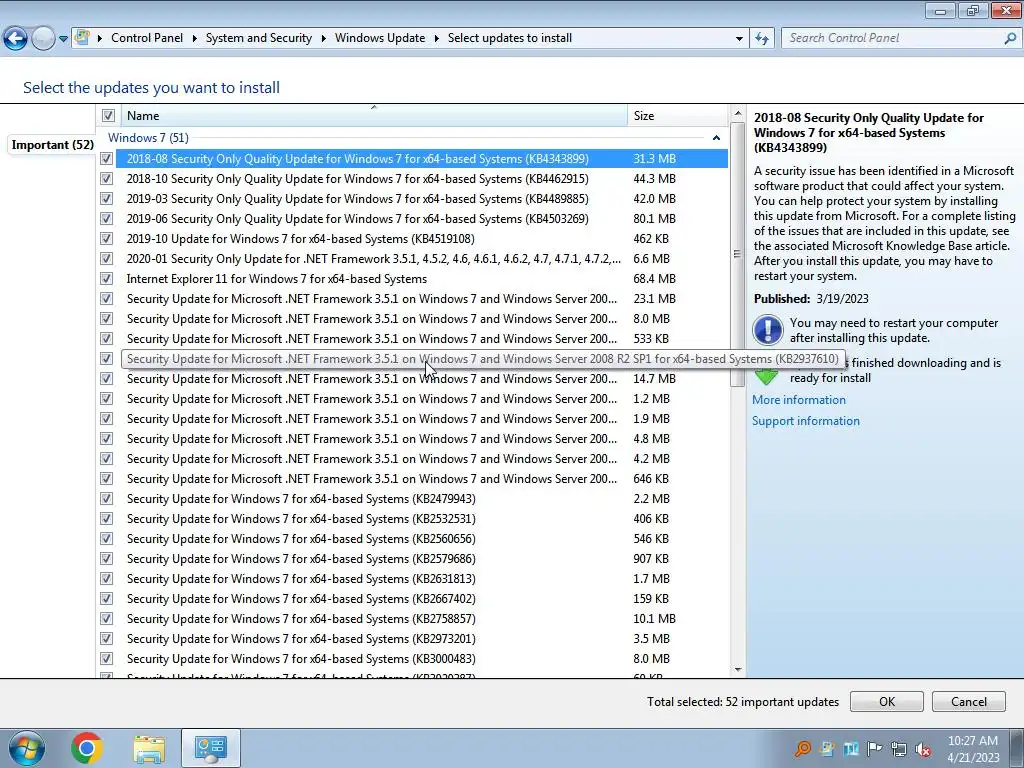The width and height of the screenshot is (1024, 768).
Task: Sort by the Name column header
Action: 374,116
